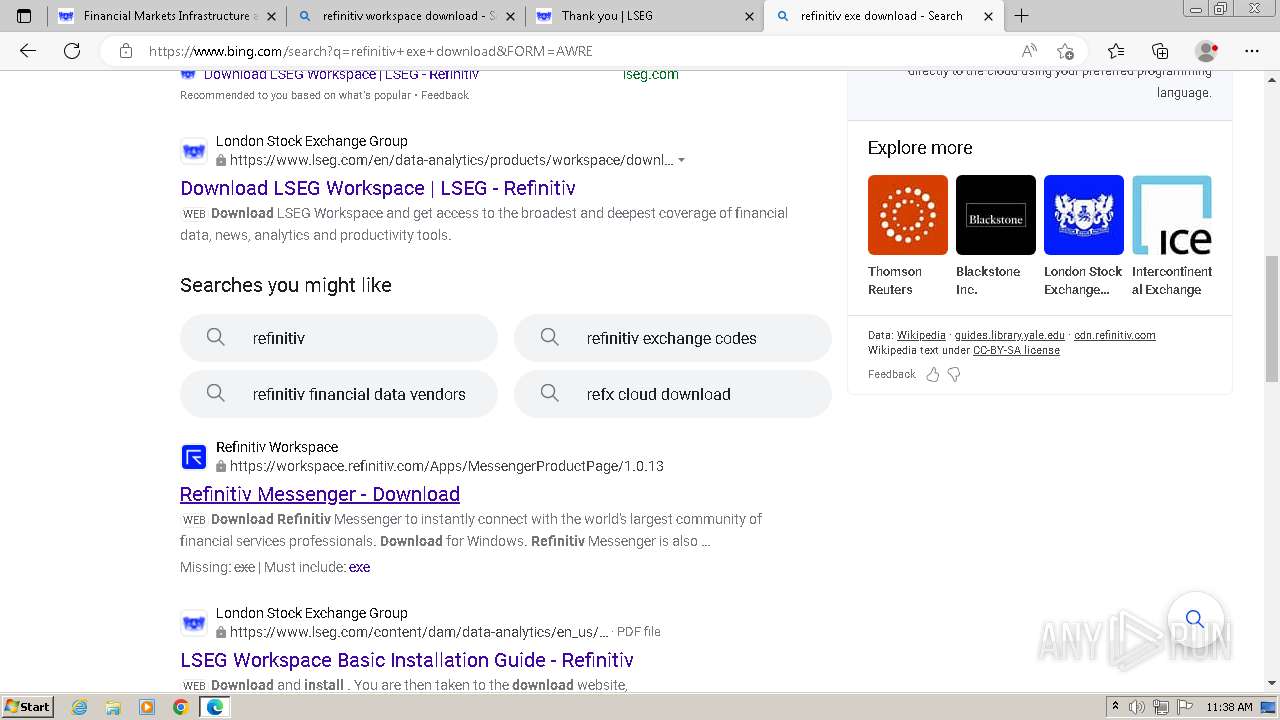Open the Windows Start button

pyautogui.click(x=28, y=707)
